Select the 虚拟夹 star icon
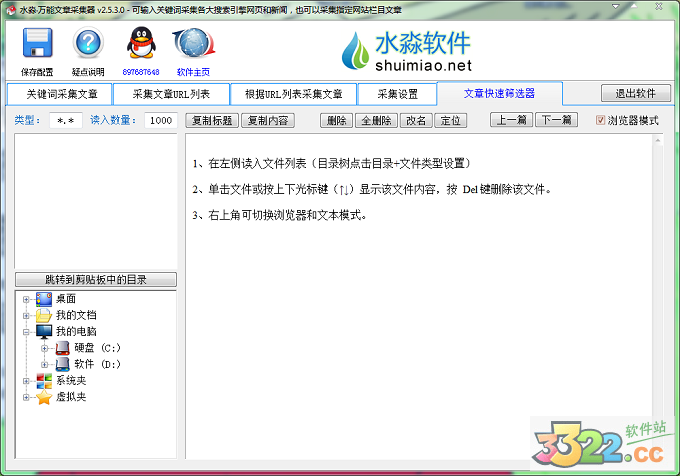The height and width of the screenshot is (476, 680). pyautogui.click(x=44, y=397)
